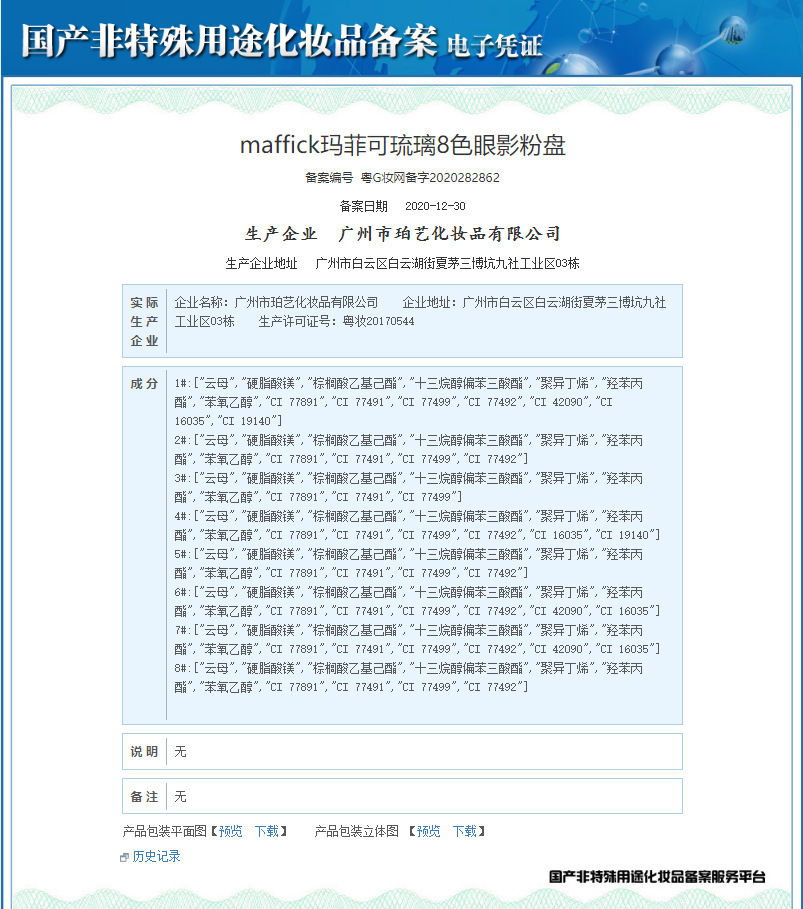
Task: Click the 7# ingredient list entry
Action: pyautogui.click(x=417, y=639)
